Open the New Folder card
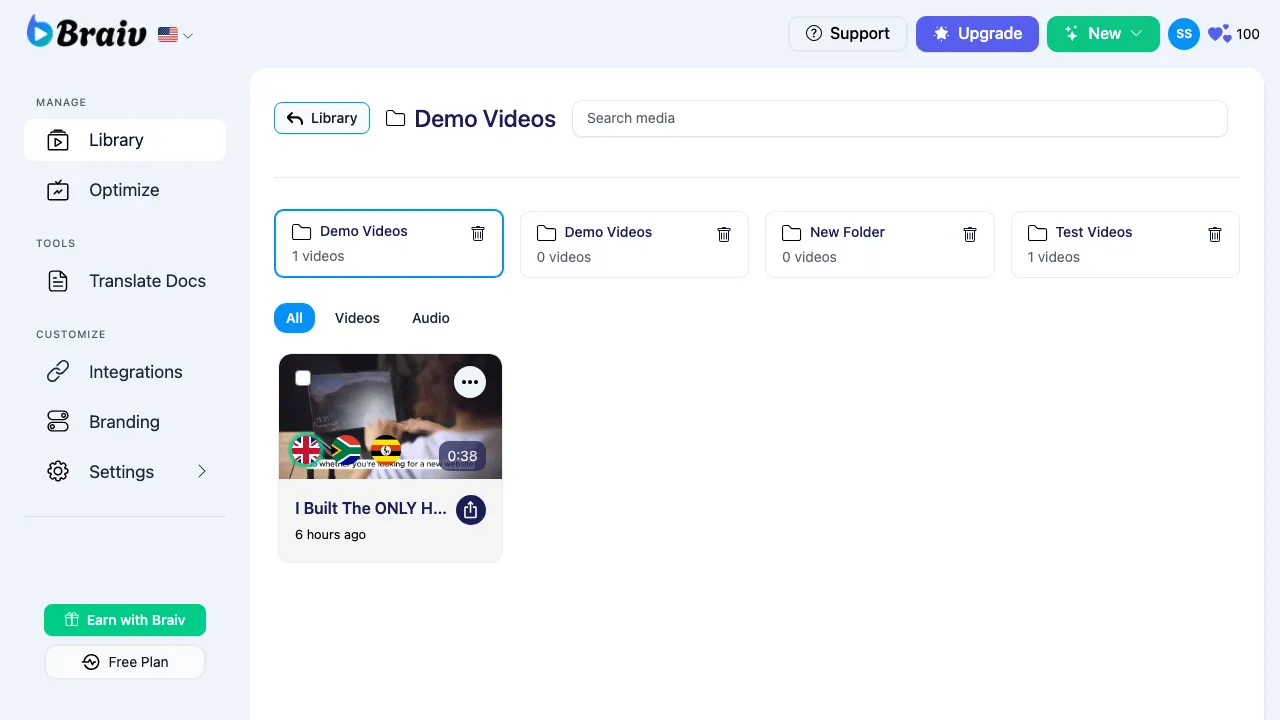 [x=879, y=244]
